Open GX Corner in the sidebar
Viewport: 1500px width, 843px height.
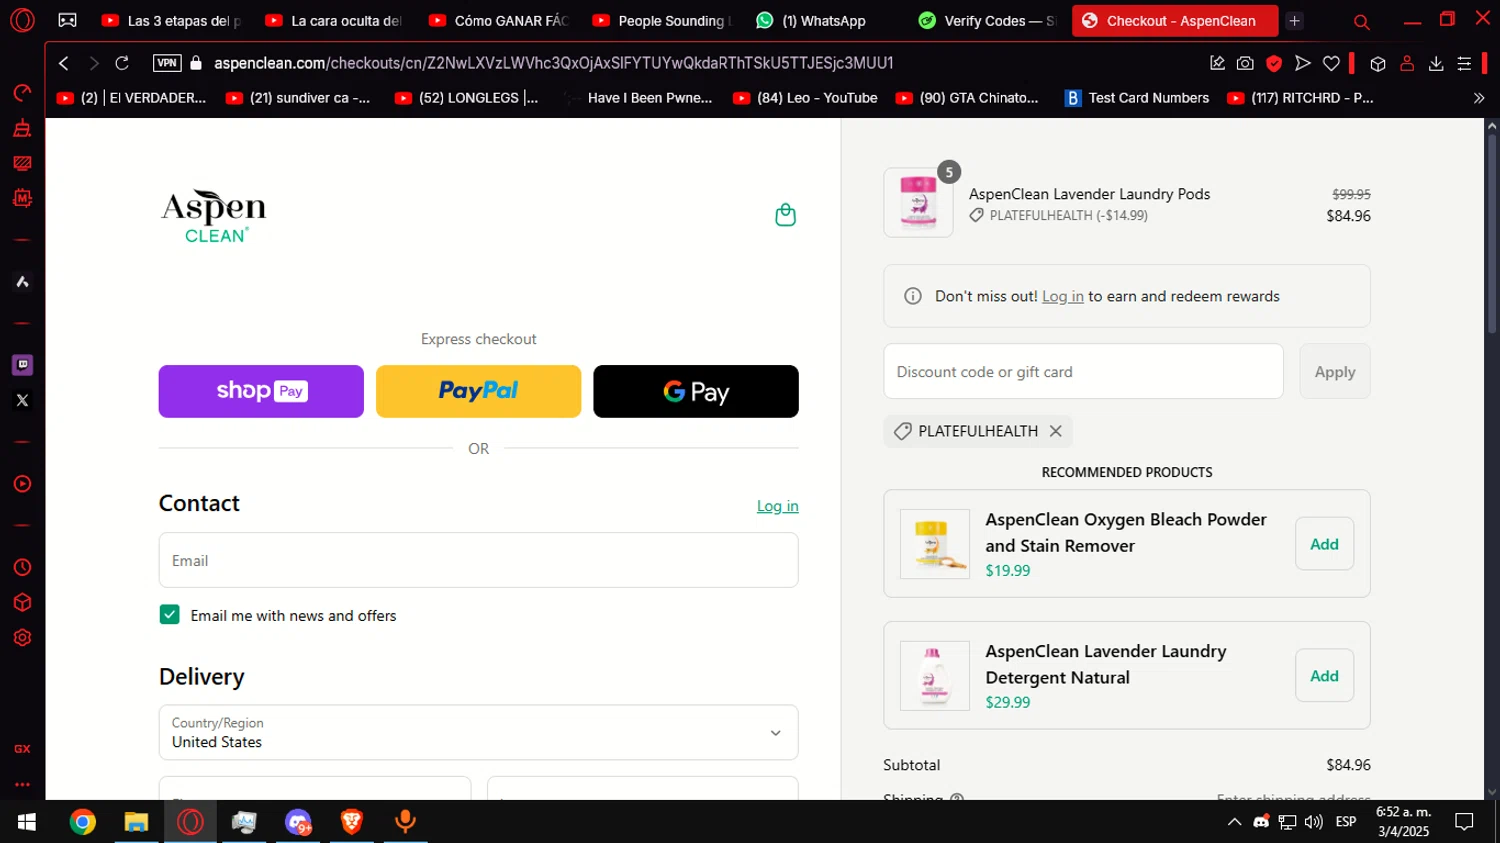point(22,749)
